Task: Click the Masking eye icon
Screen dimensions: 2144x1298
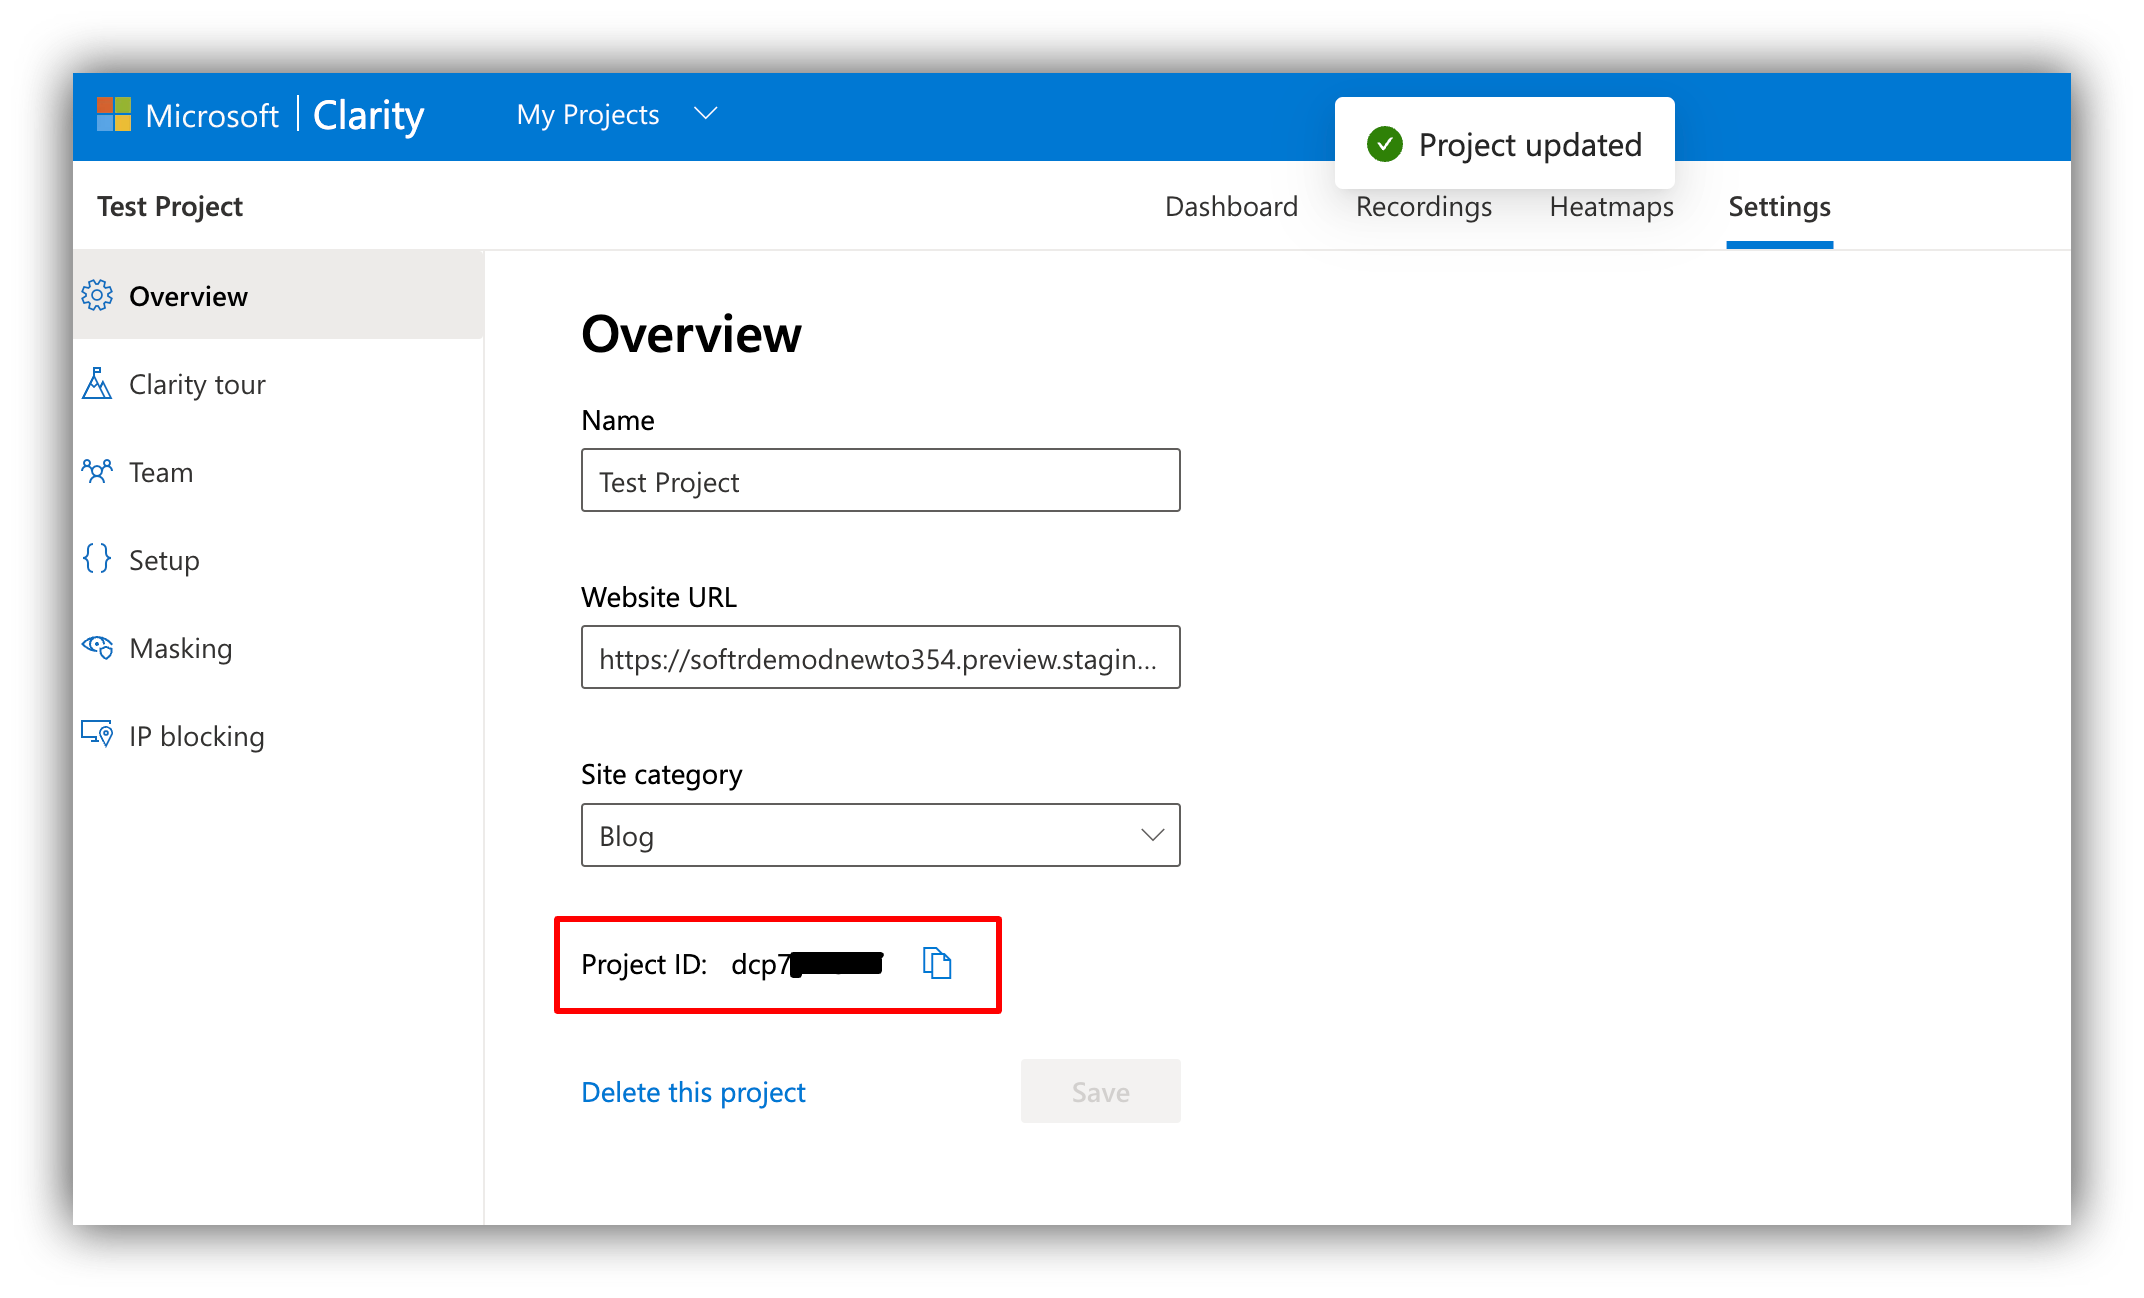Action: click(x=97, y=647)
